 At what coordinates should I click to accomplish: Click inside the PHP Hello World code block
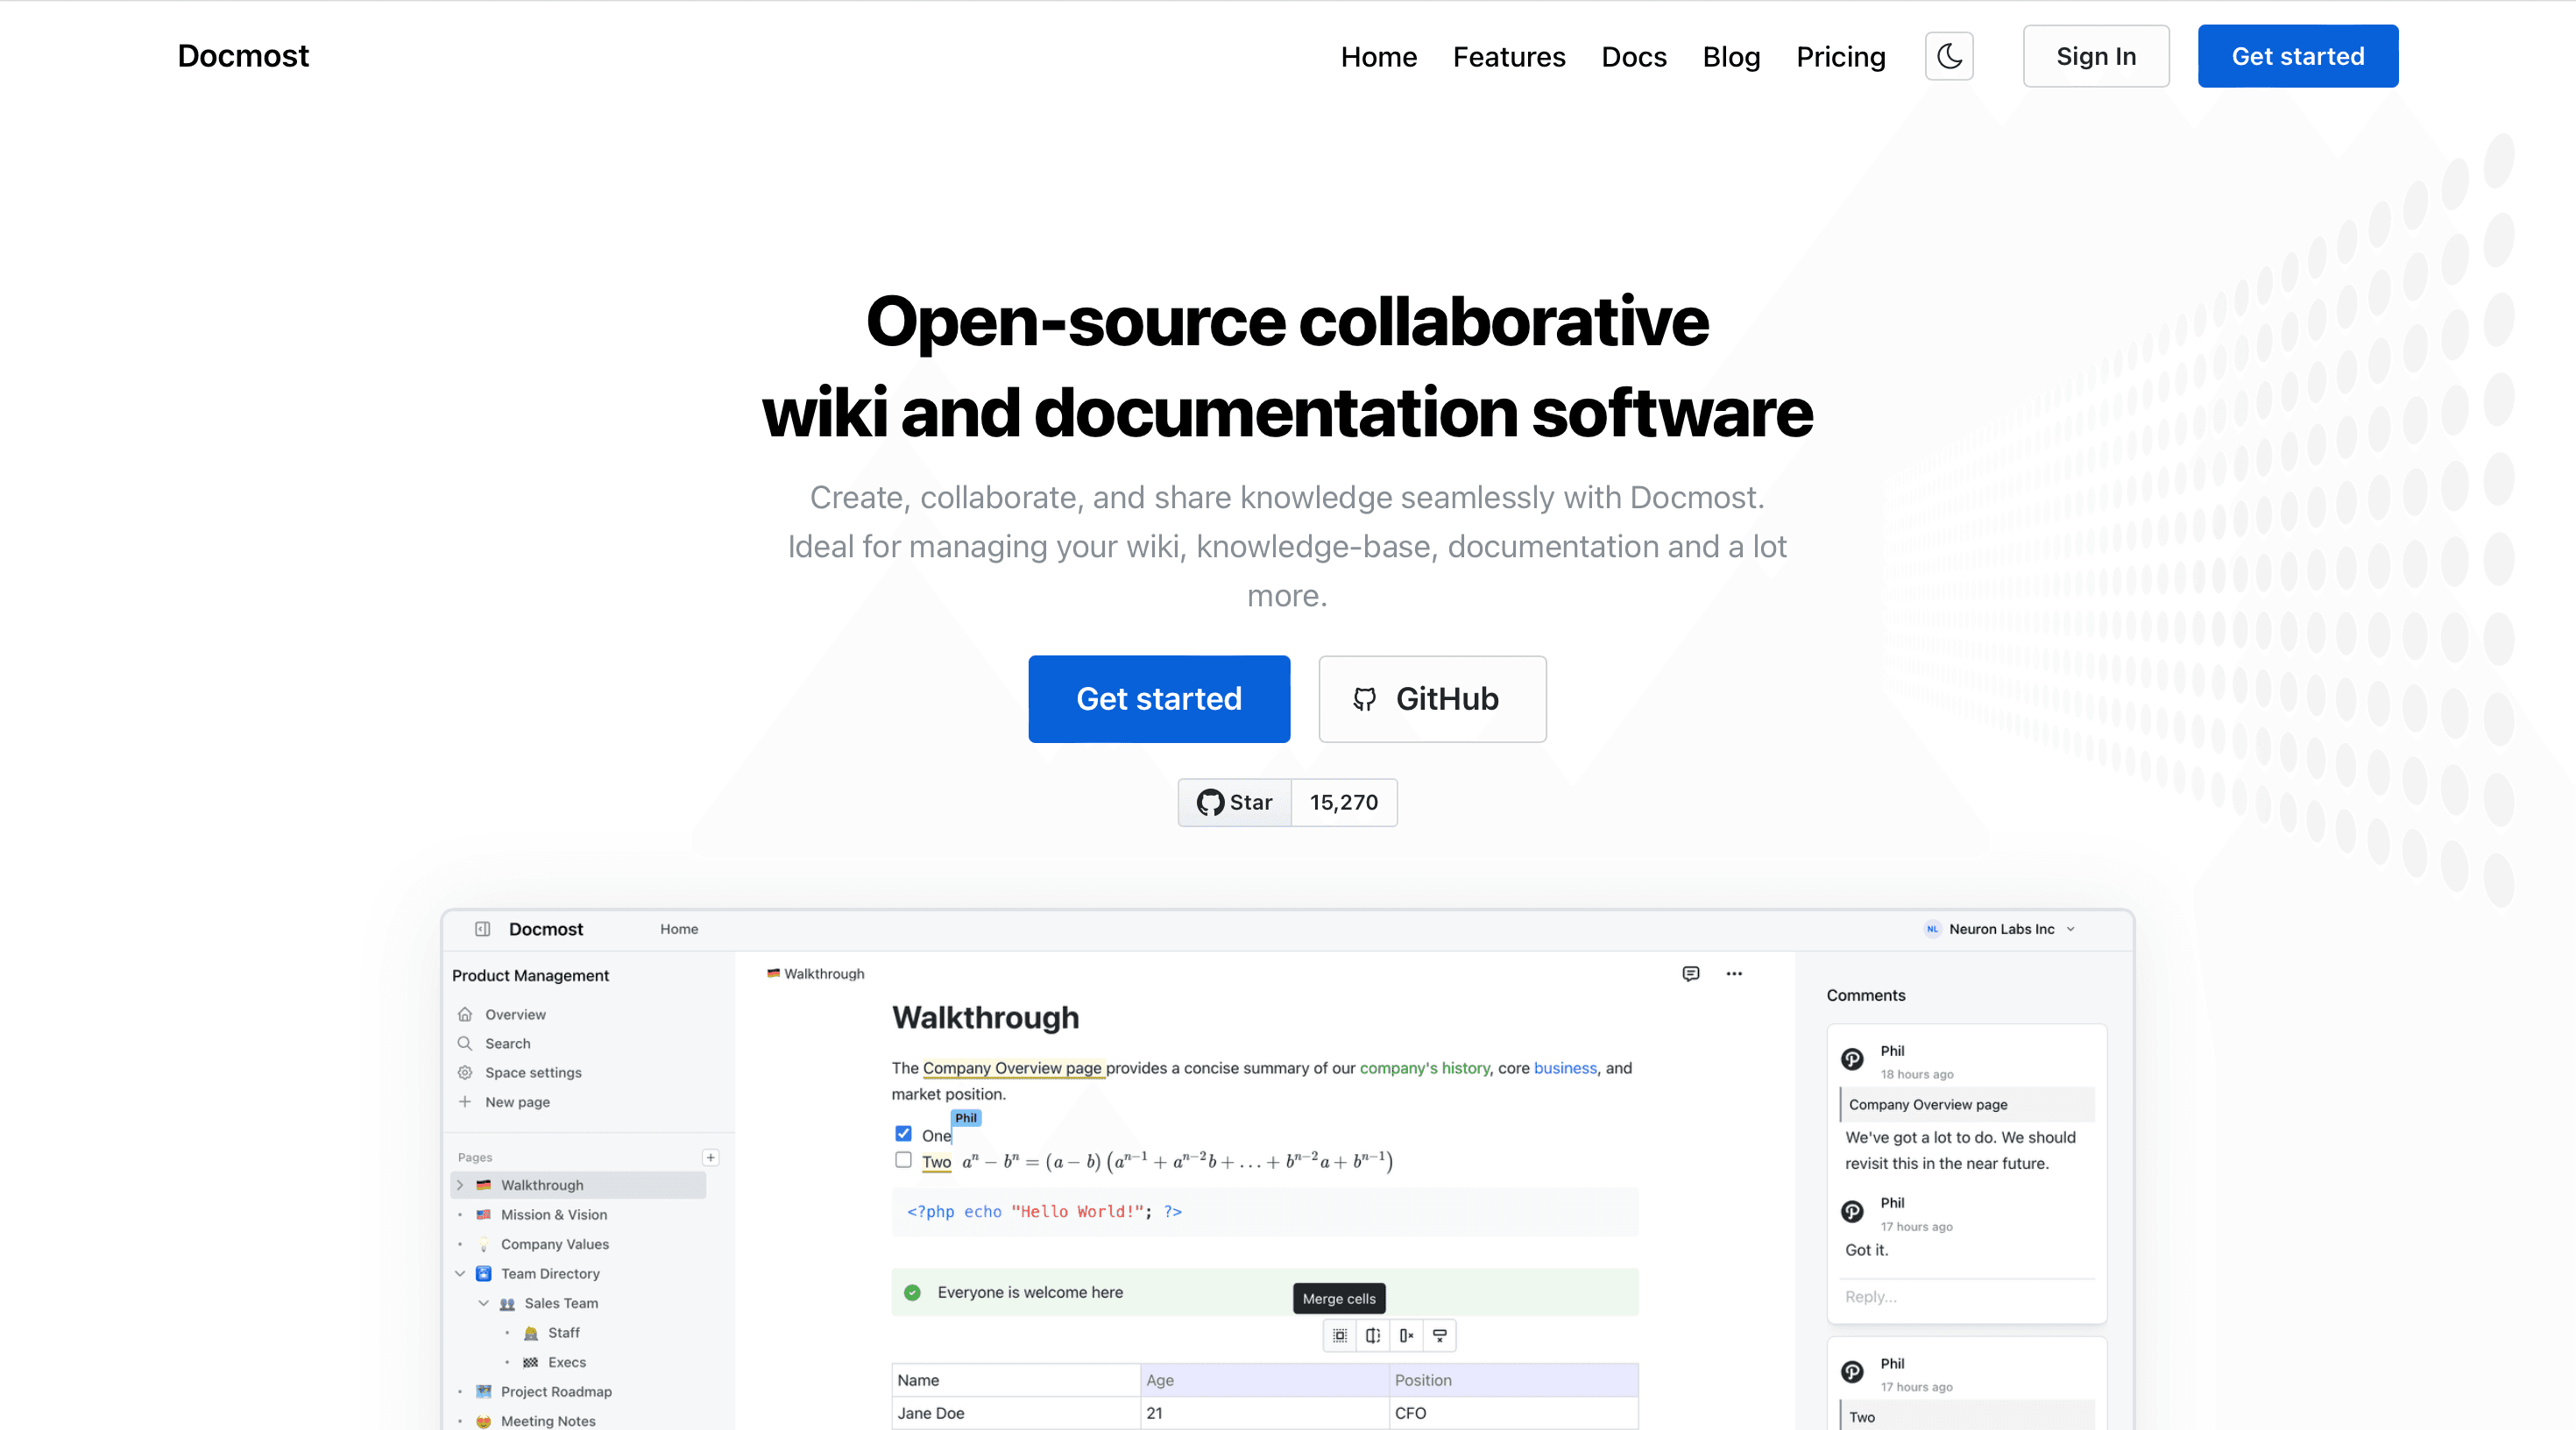1264,1211
